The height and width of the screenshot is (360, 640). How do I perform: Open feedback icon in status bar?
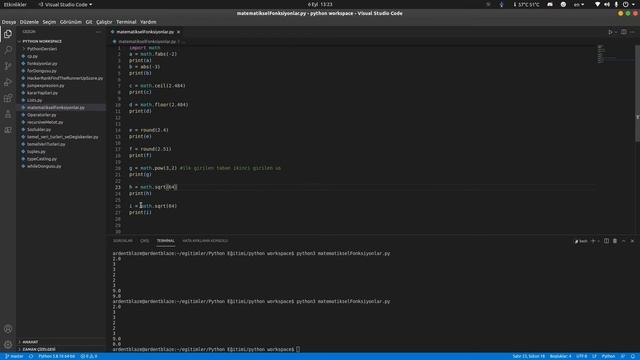click(623, 356)
